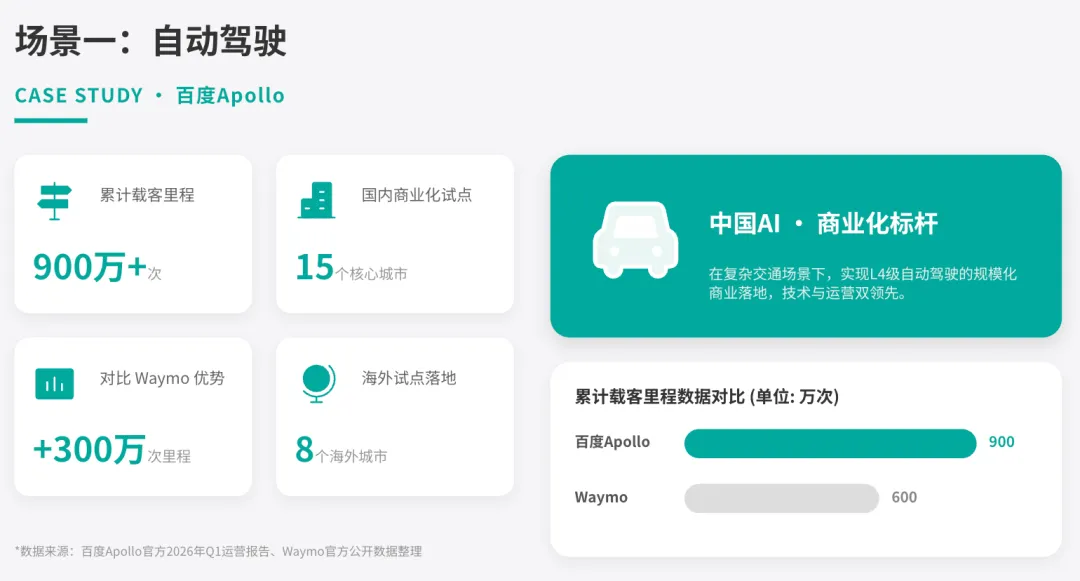1080x581 pixels.
Task: Click the 数据来源 footnote text
Action: (218, 551)
